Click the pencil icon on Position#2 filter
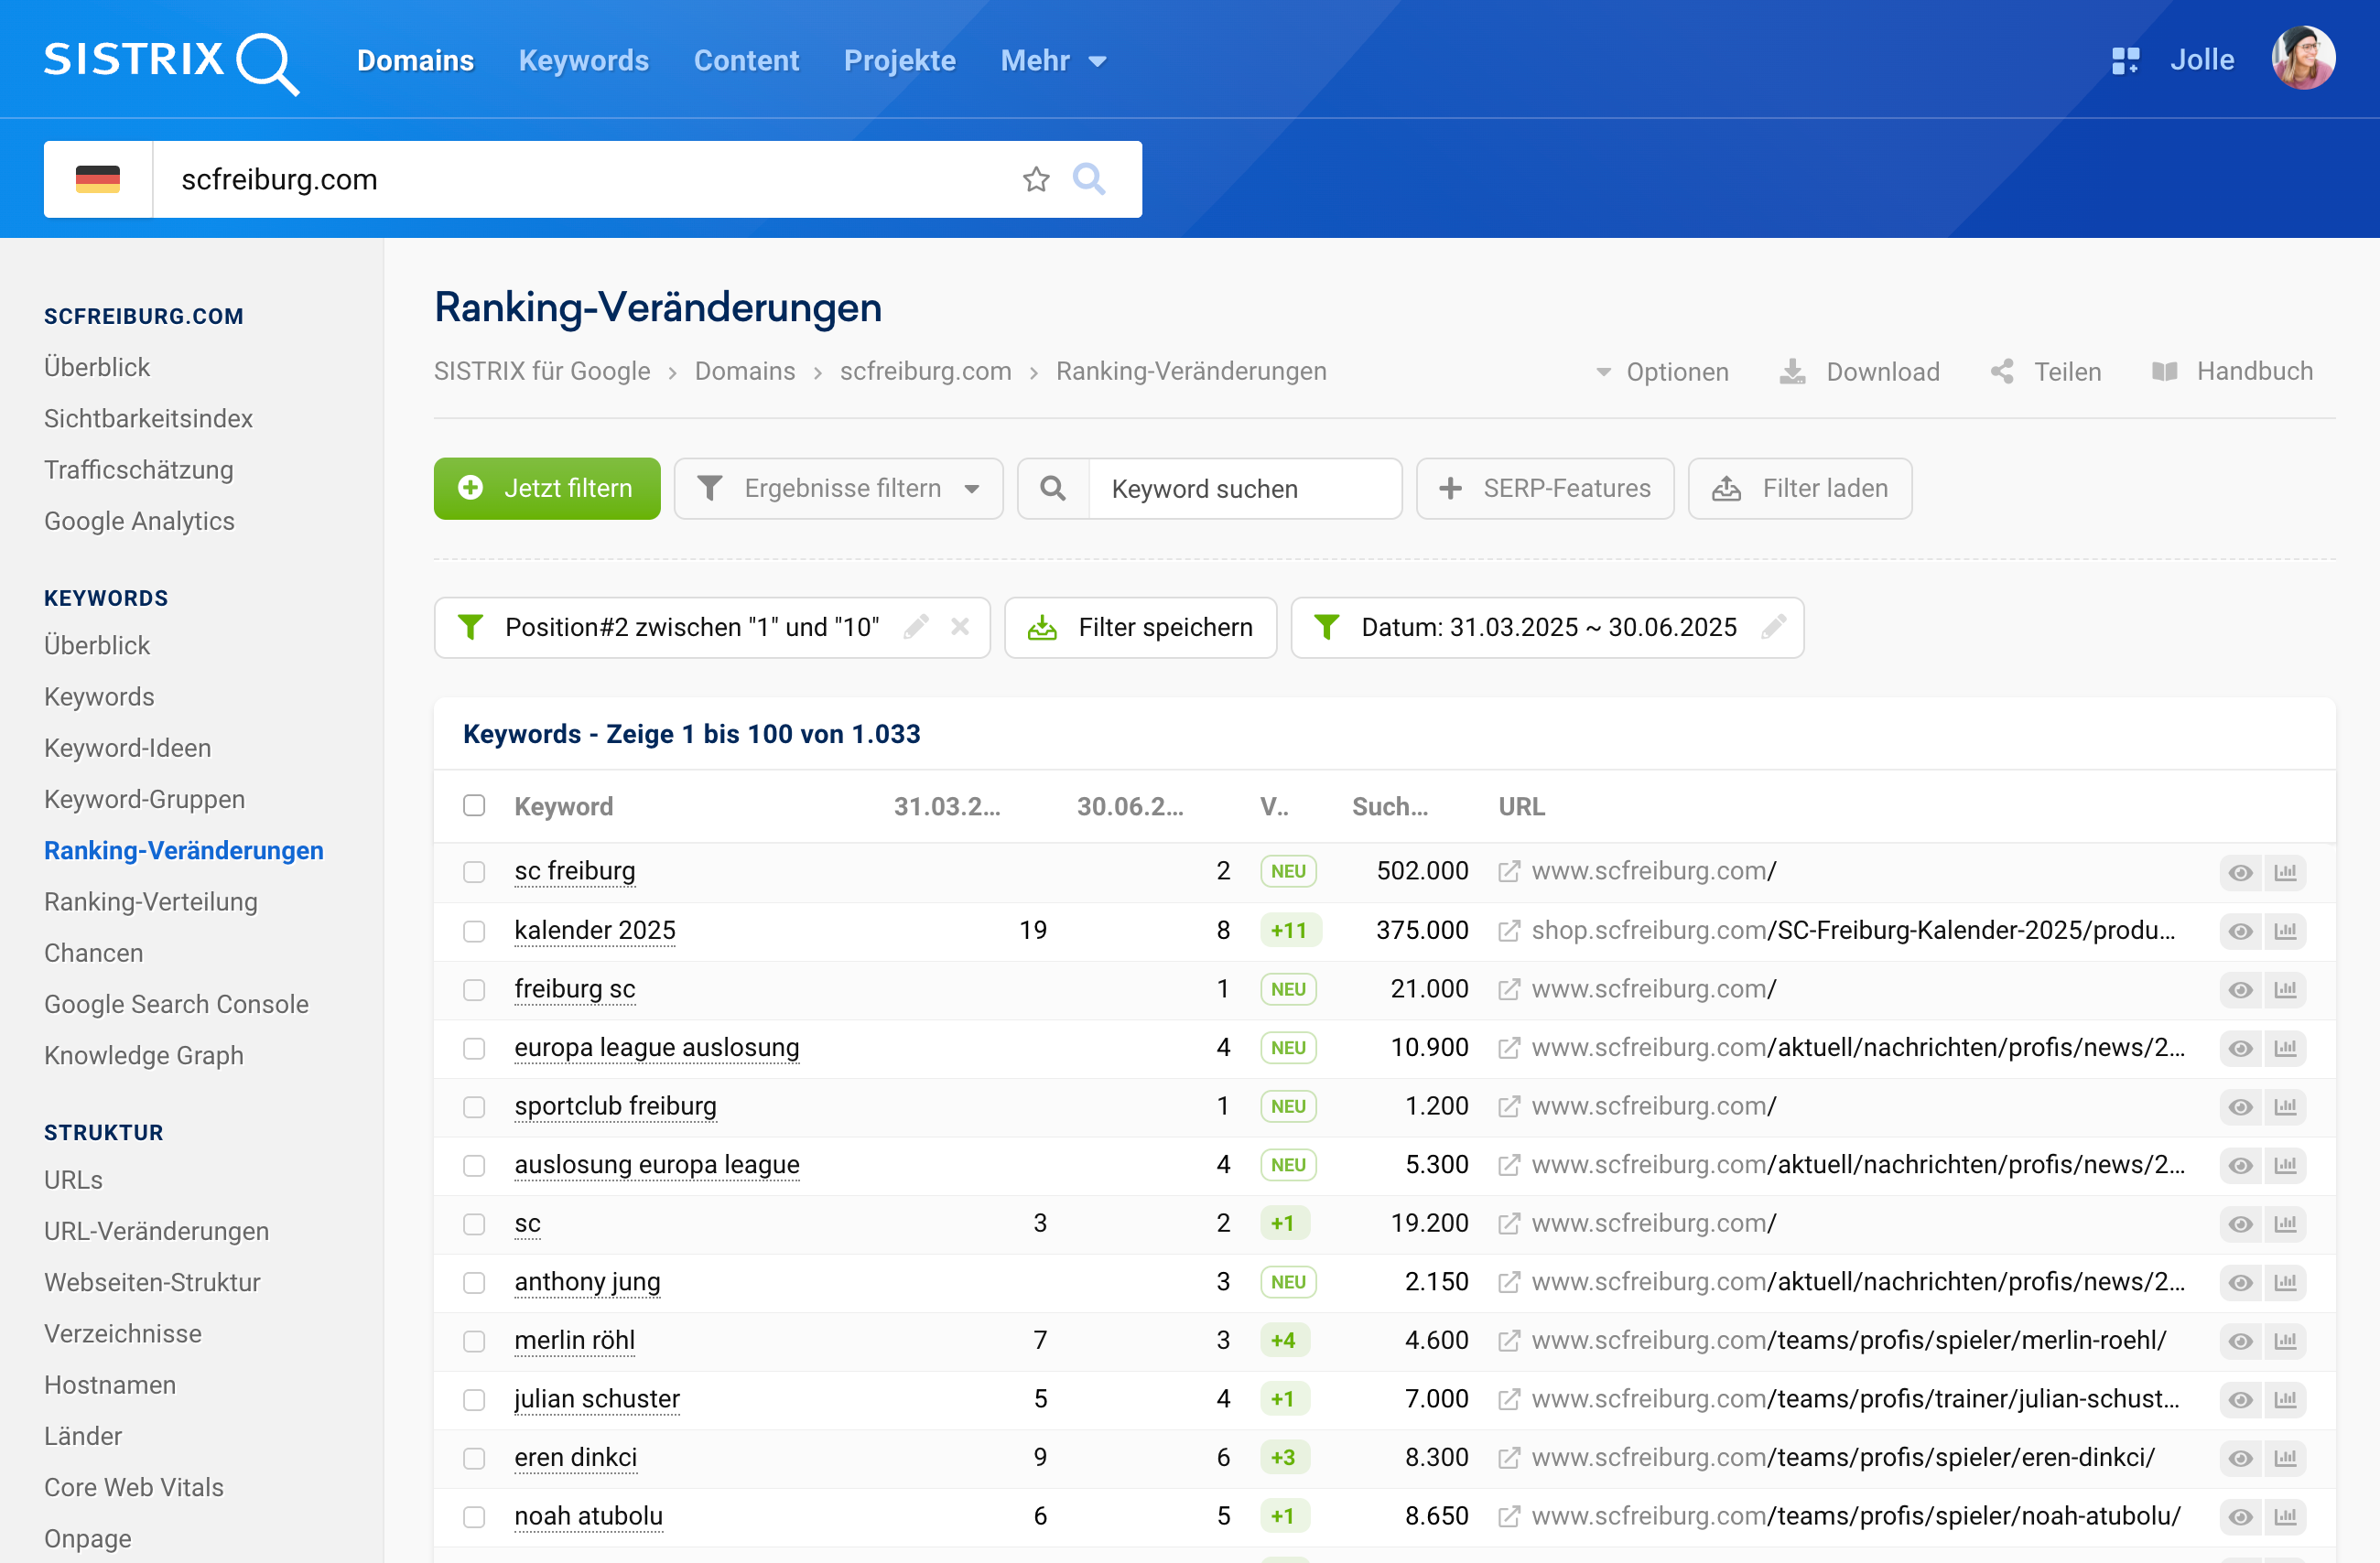2380x1563 pixels. pyautogui.click(x=916, y=627)
